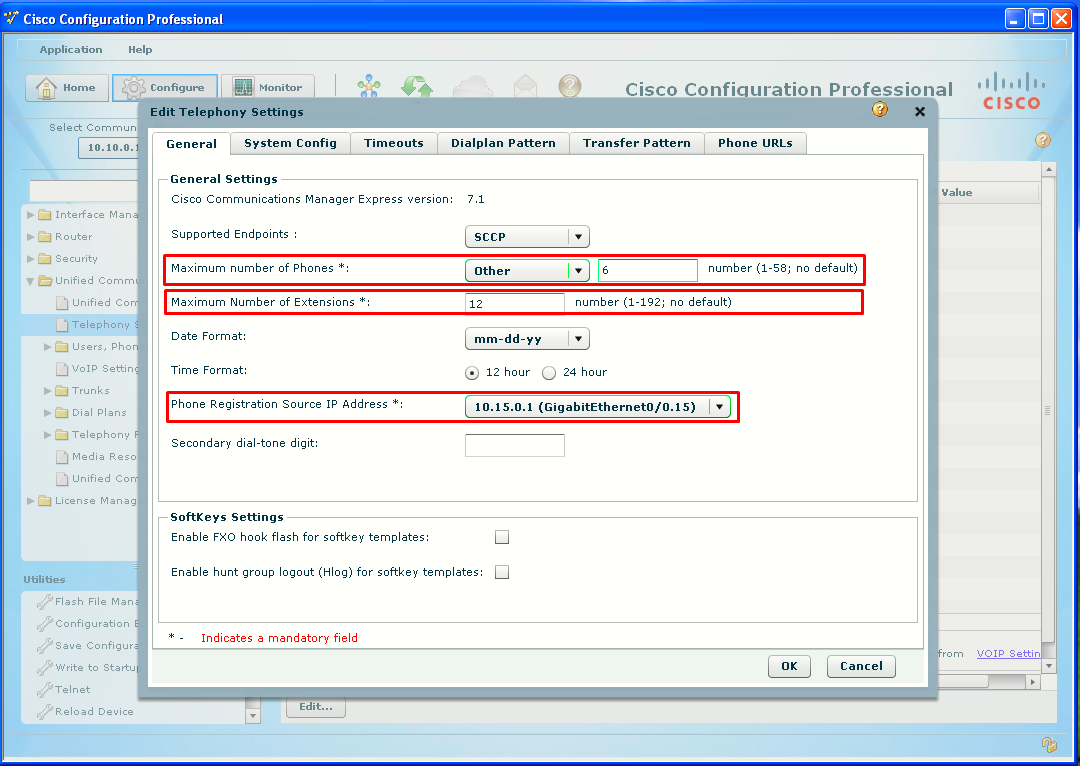This screenshot has width=1080, height=766.
Task: Select the 12 hour time format
Action: (x=472, y=373)
